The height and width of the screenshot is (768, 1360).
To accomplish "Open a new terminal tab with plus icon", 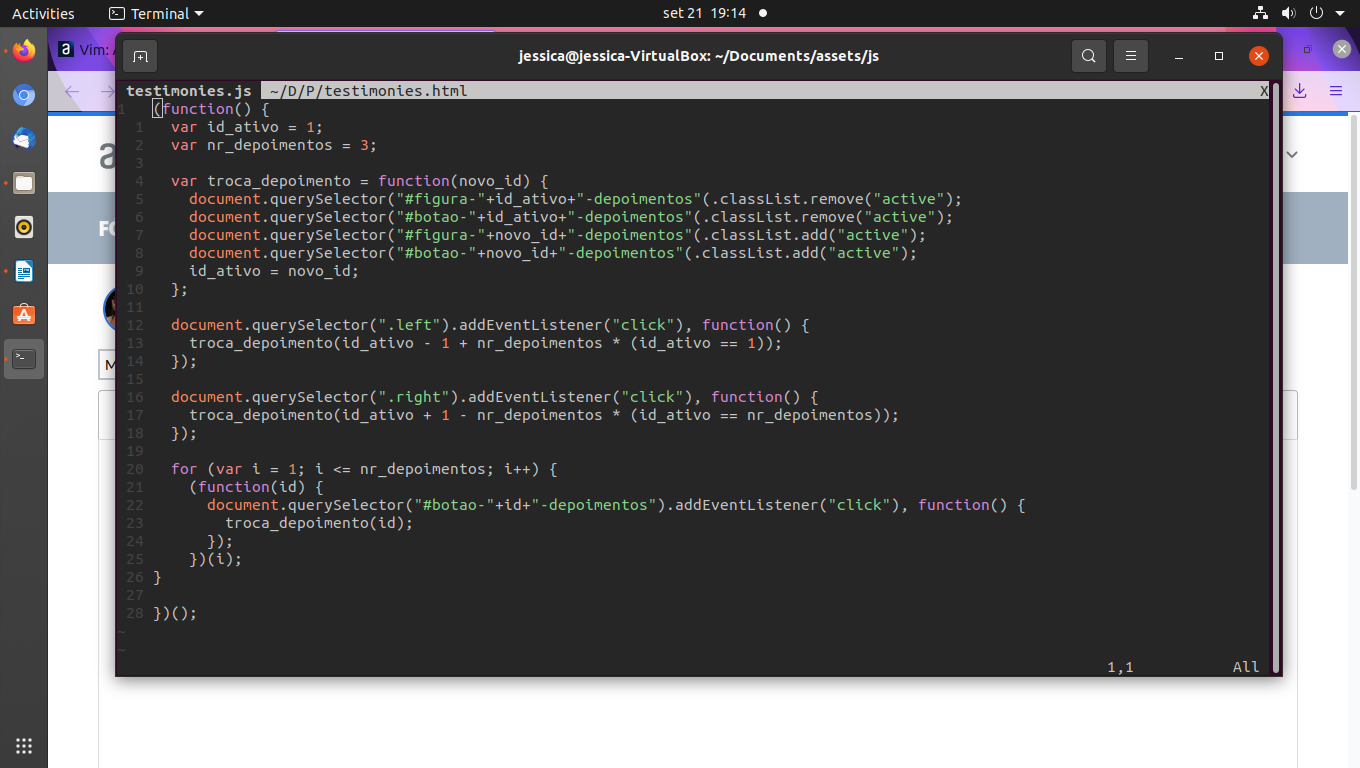I will pos(140,56).
